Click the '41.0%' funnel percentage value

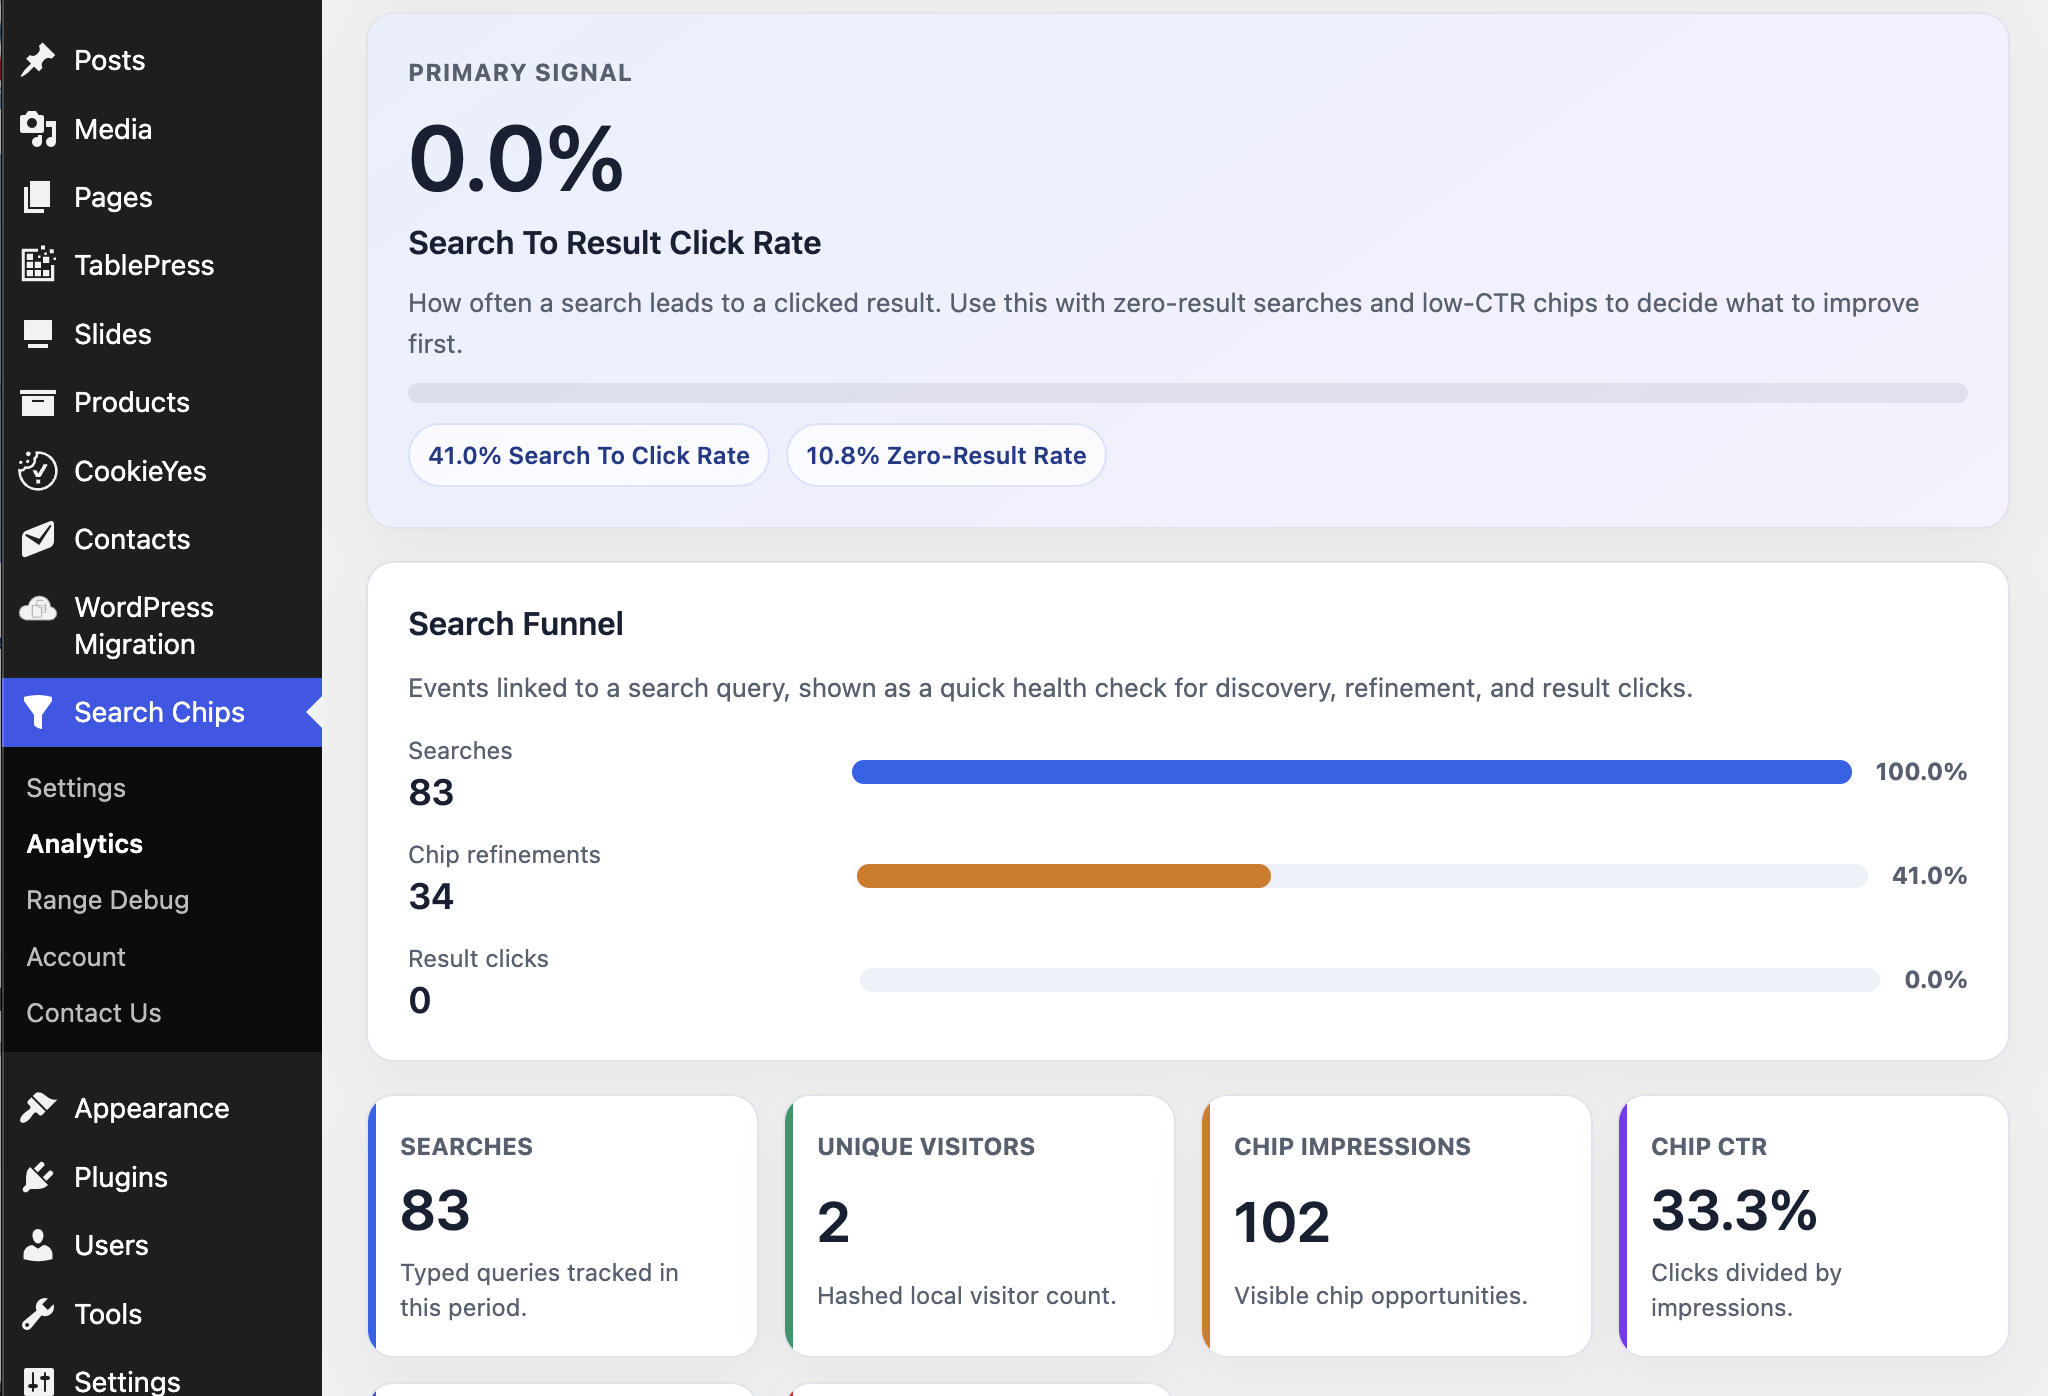coord(1929,876)
